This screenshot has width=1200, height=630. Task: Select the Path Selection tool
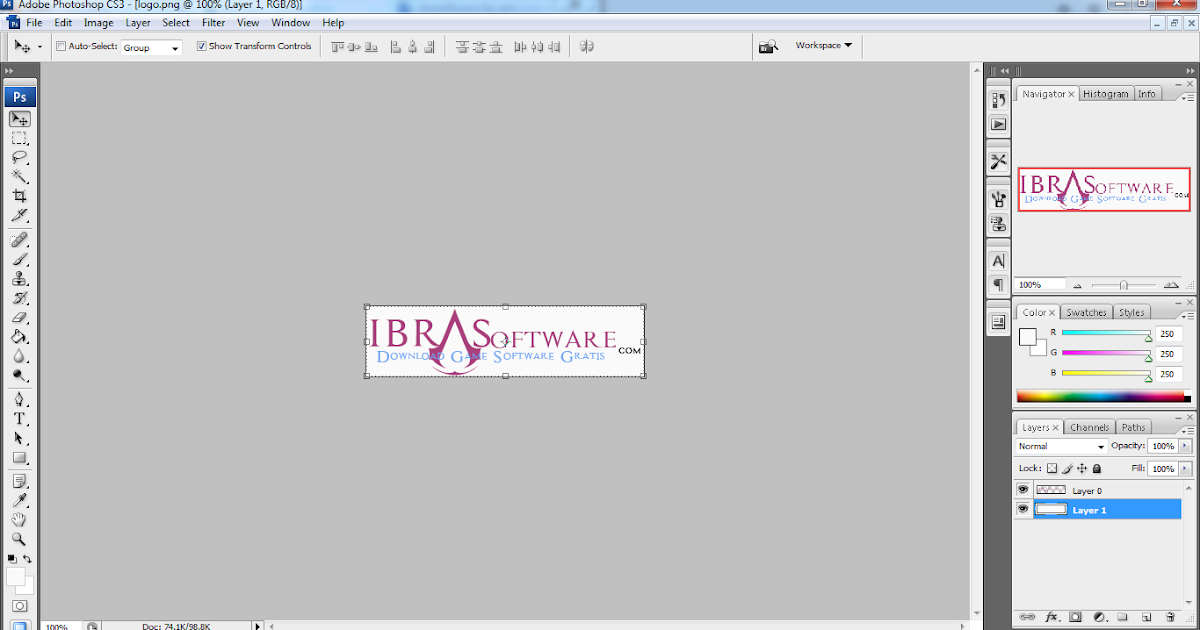tap(20, 439)
